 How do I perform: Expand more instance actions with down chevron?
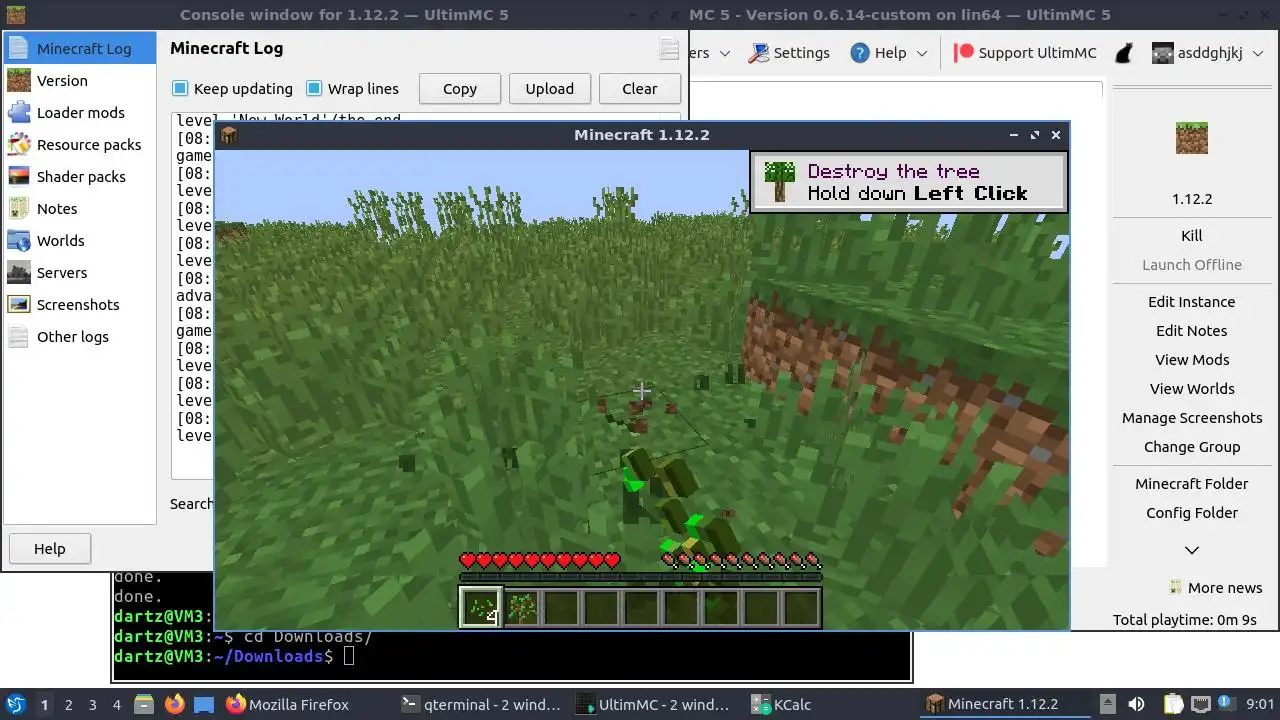tap(1192, 550)
